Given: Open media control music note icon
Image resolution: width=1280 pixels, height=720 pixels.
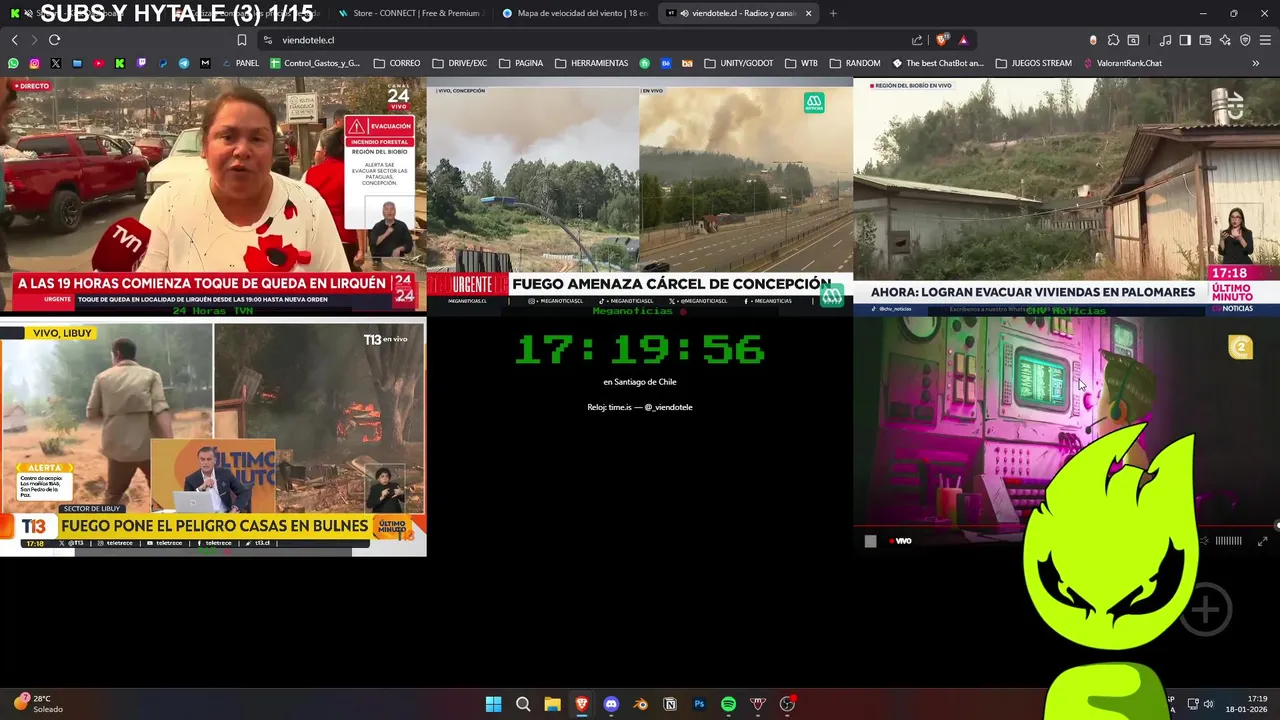Looking at the screenshot, I should [x=1165, y=40].
